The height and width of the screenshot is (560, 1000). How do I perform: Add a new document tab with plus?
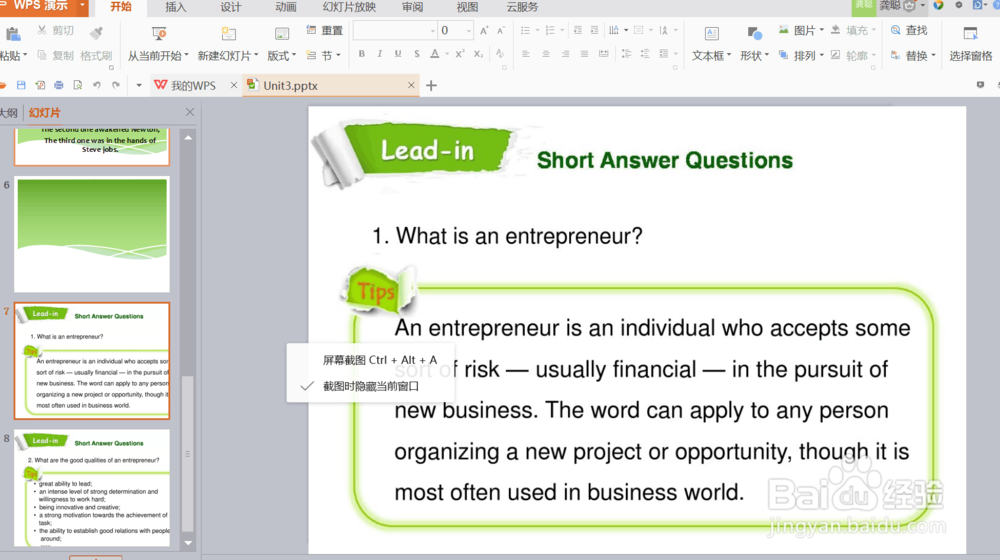[x=432, y=85]
